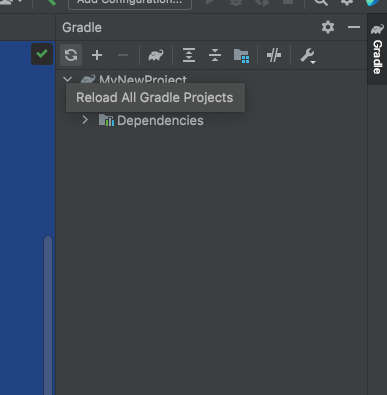Image resolution: width=387 pixels, height=395 pixels.
Task: Open Gradle panel gear options
Action: (x=328, y=27)
